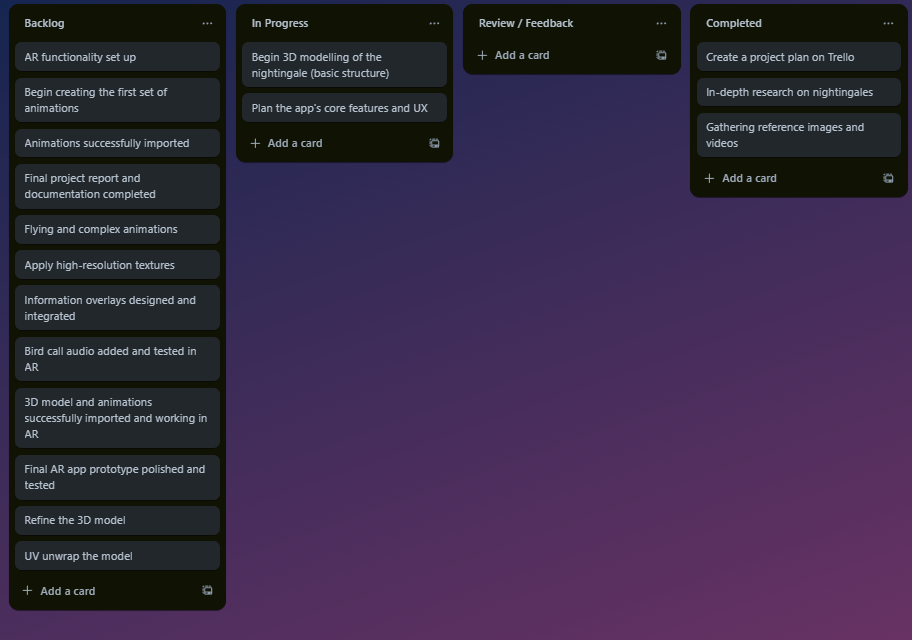Open Backlog list actions menu

[207, 23]
